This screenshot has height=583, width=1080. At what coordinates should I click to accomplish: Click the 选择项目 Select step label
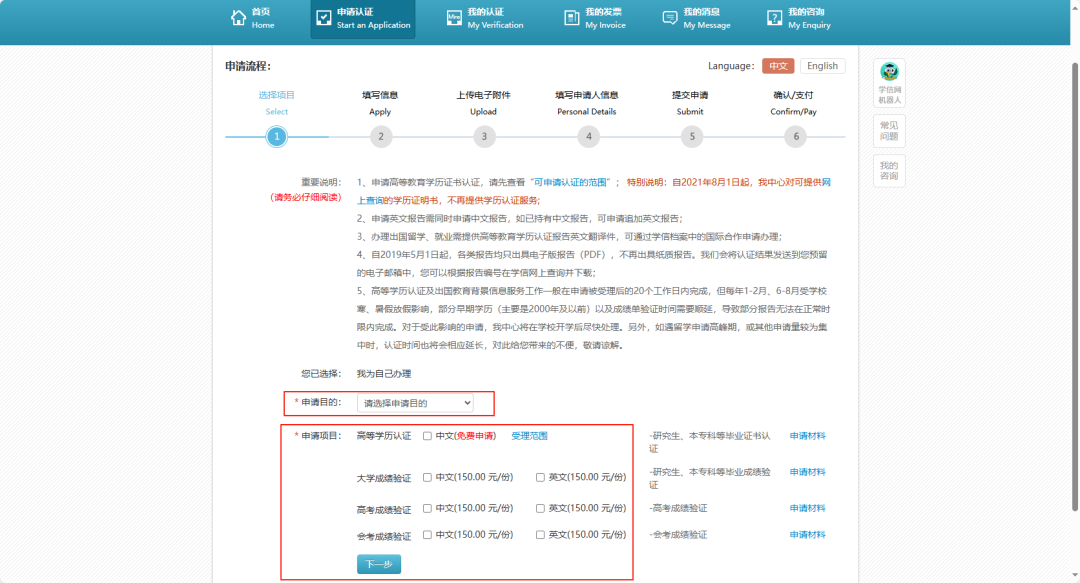(x=277, y=103)
